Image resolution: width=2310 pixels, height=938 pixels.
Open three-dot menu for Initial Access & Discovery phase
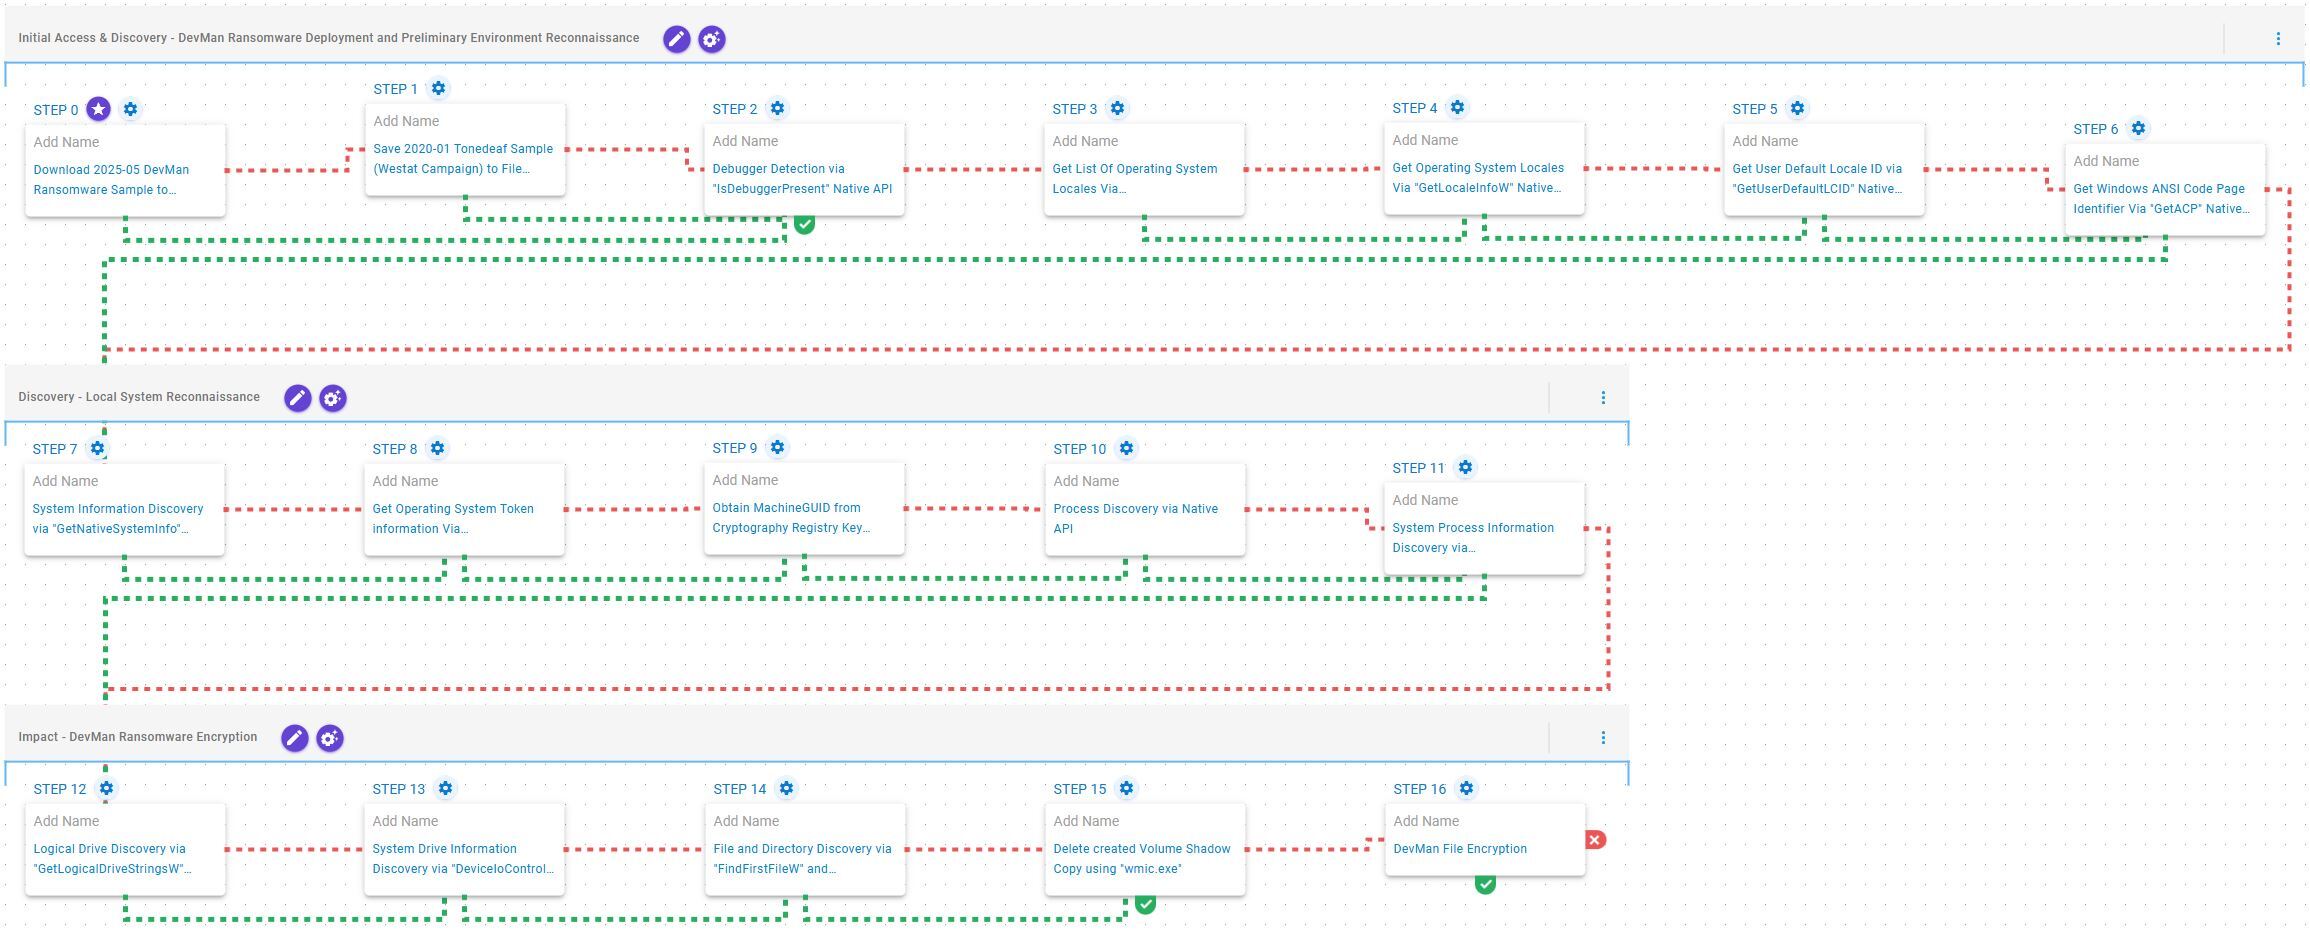click(2278, 39)
